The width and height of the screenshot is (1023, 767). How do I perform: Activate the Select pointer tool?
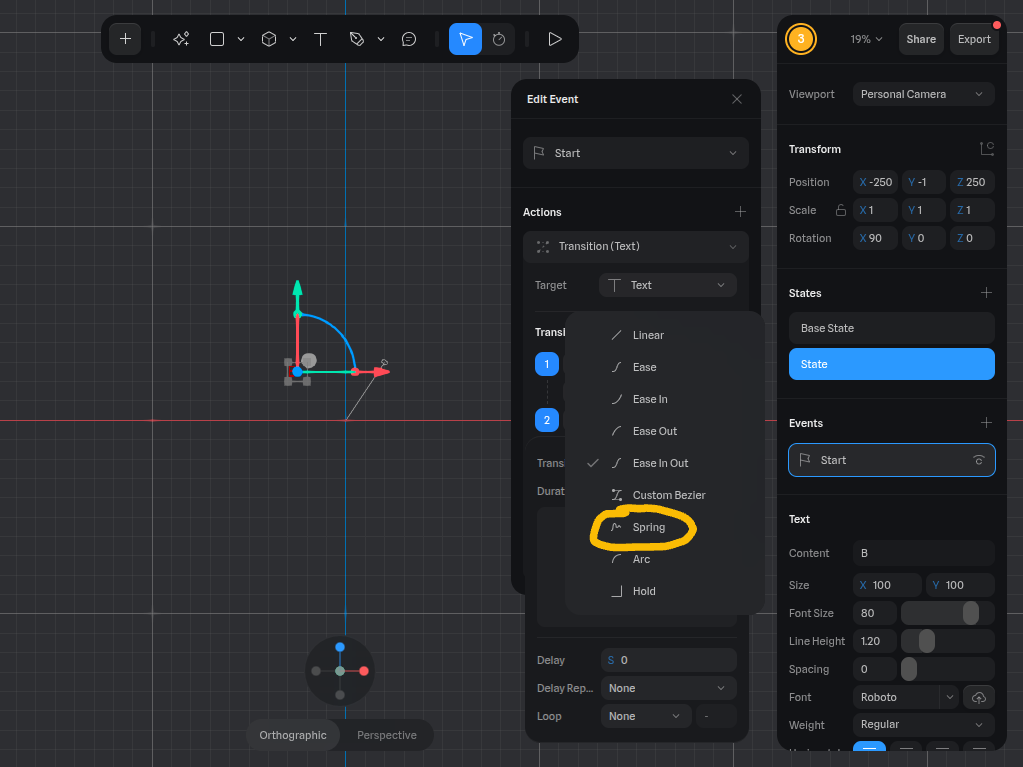pyautogui.click(x=465, y=39)
